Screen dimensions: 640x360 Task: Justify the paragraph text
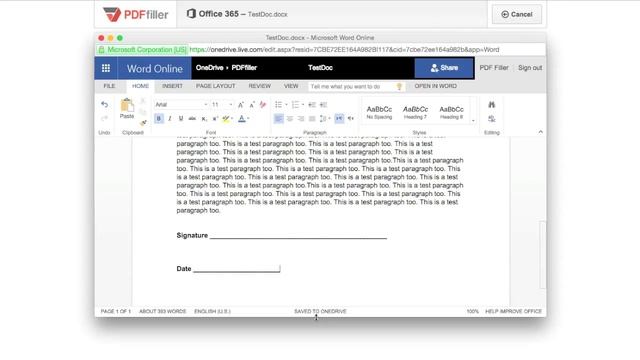coord(312,119)
